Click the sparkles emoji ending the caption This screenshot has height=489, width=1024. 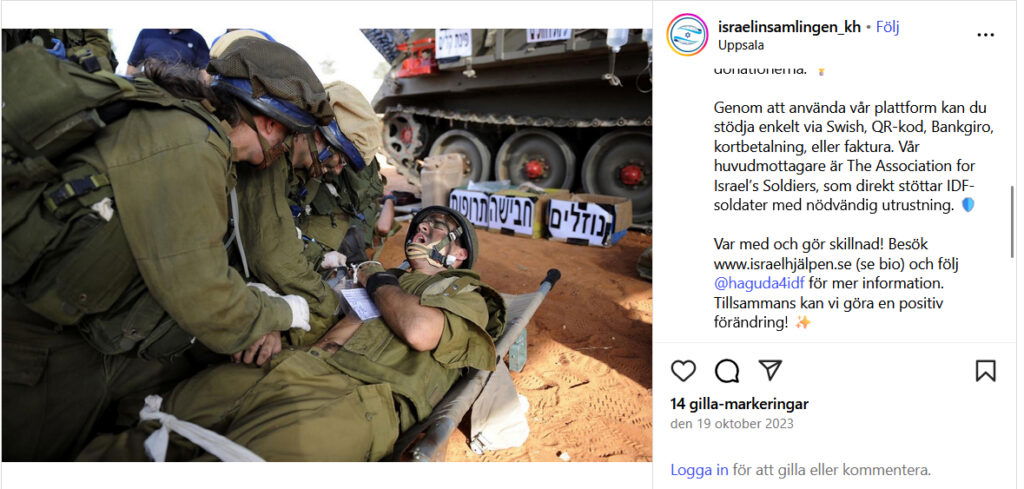(x=803, y=323)
